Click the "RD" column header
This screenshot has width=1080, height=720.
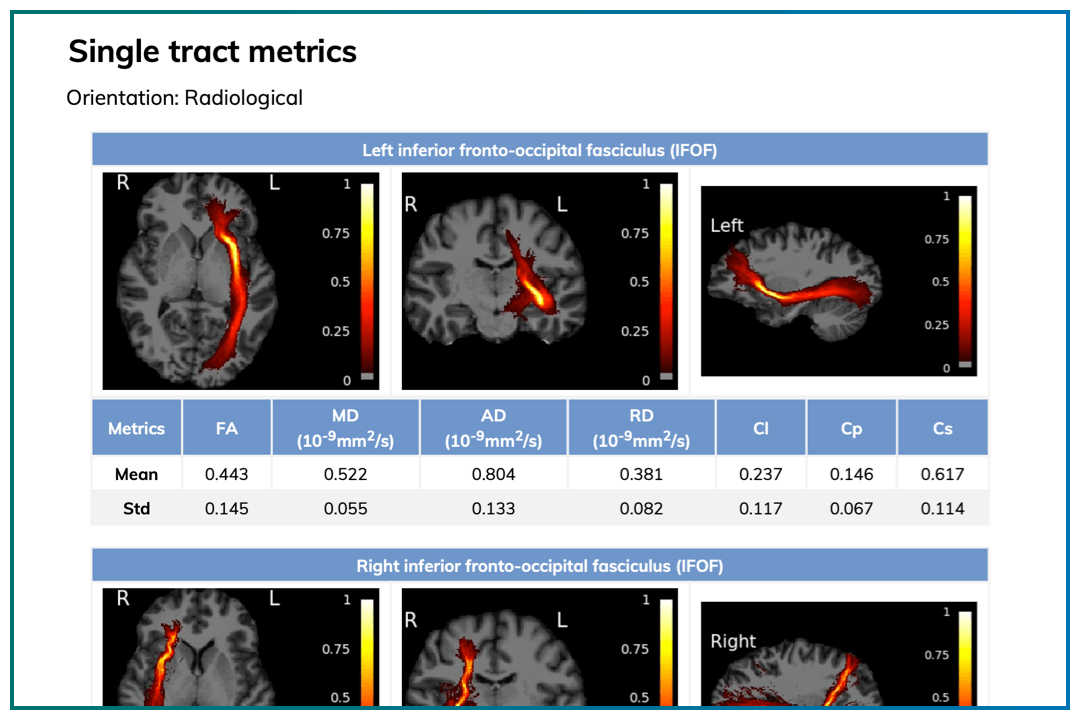pos(641,428)
